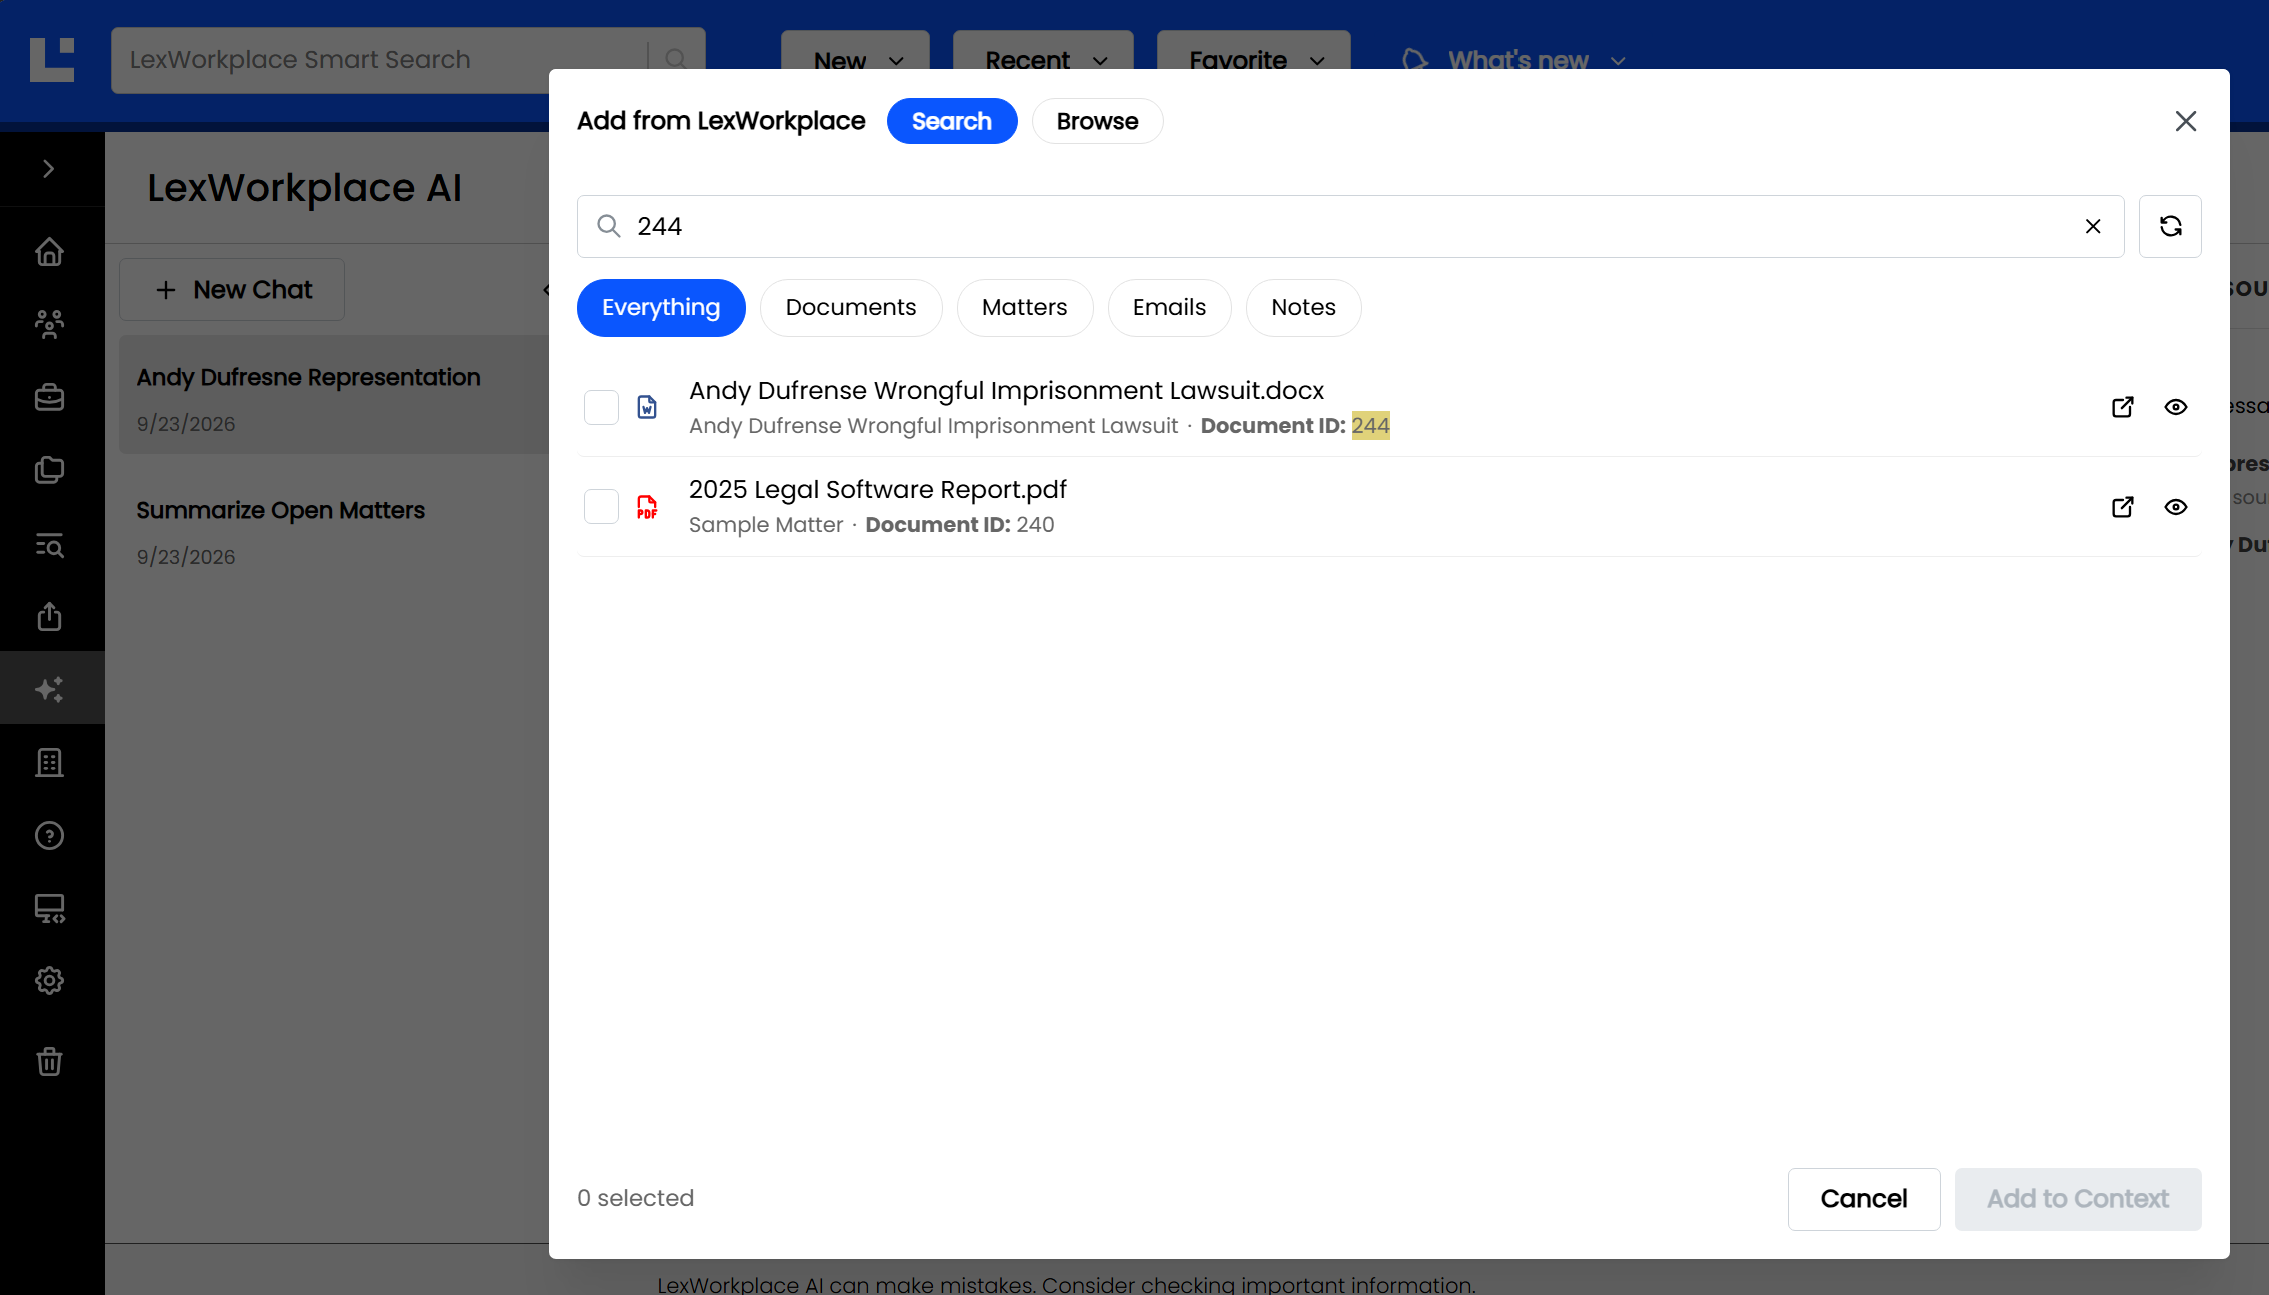The height and width of the screenshot is (1295, 2269).
Task: Select the Everything filter tab
Action: tap(661, 308)
